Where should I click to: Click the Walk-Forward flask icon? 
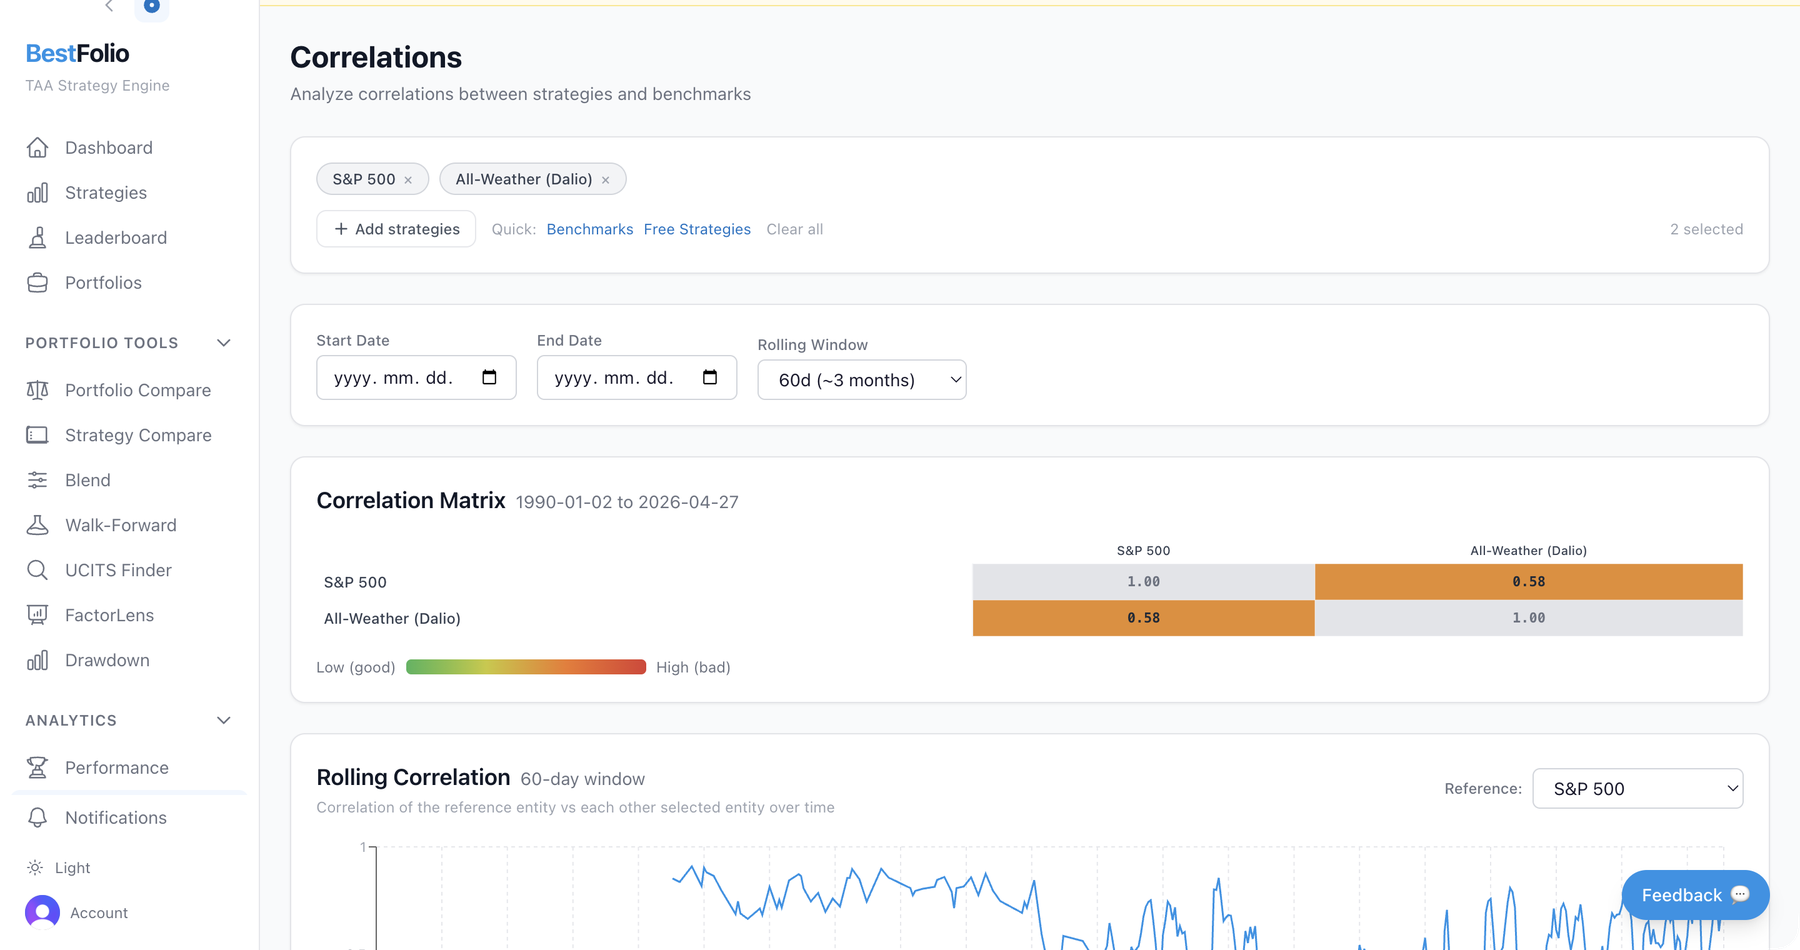[37, 525]
